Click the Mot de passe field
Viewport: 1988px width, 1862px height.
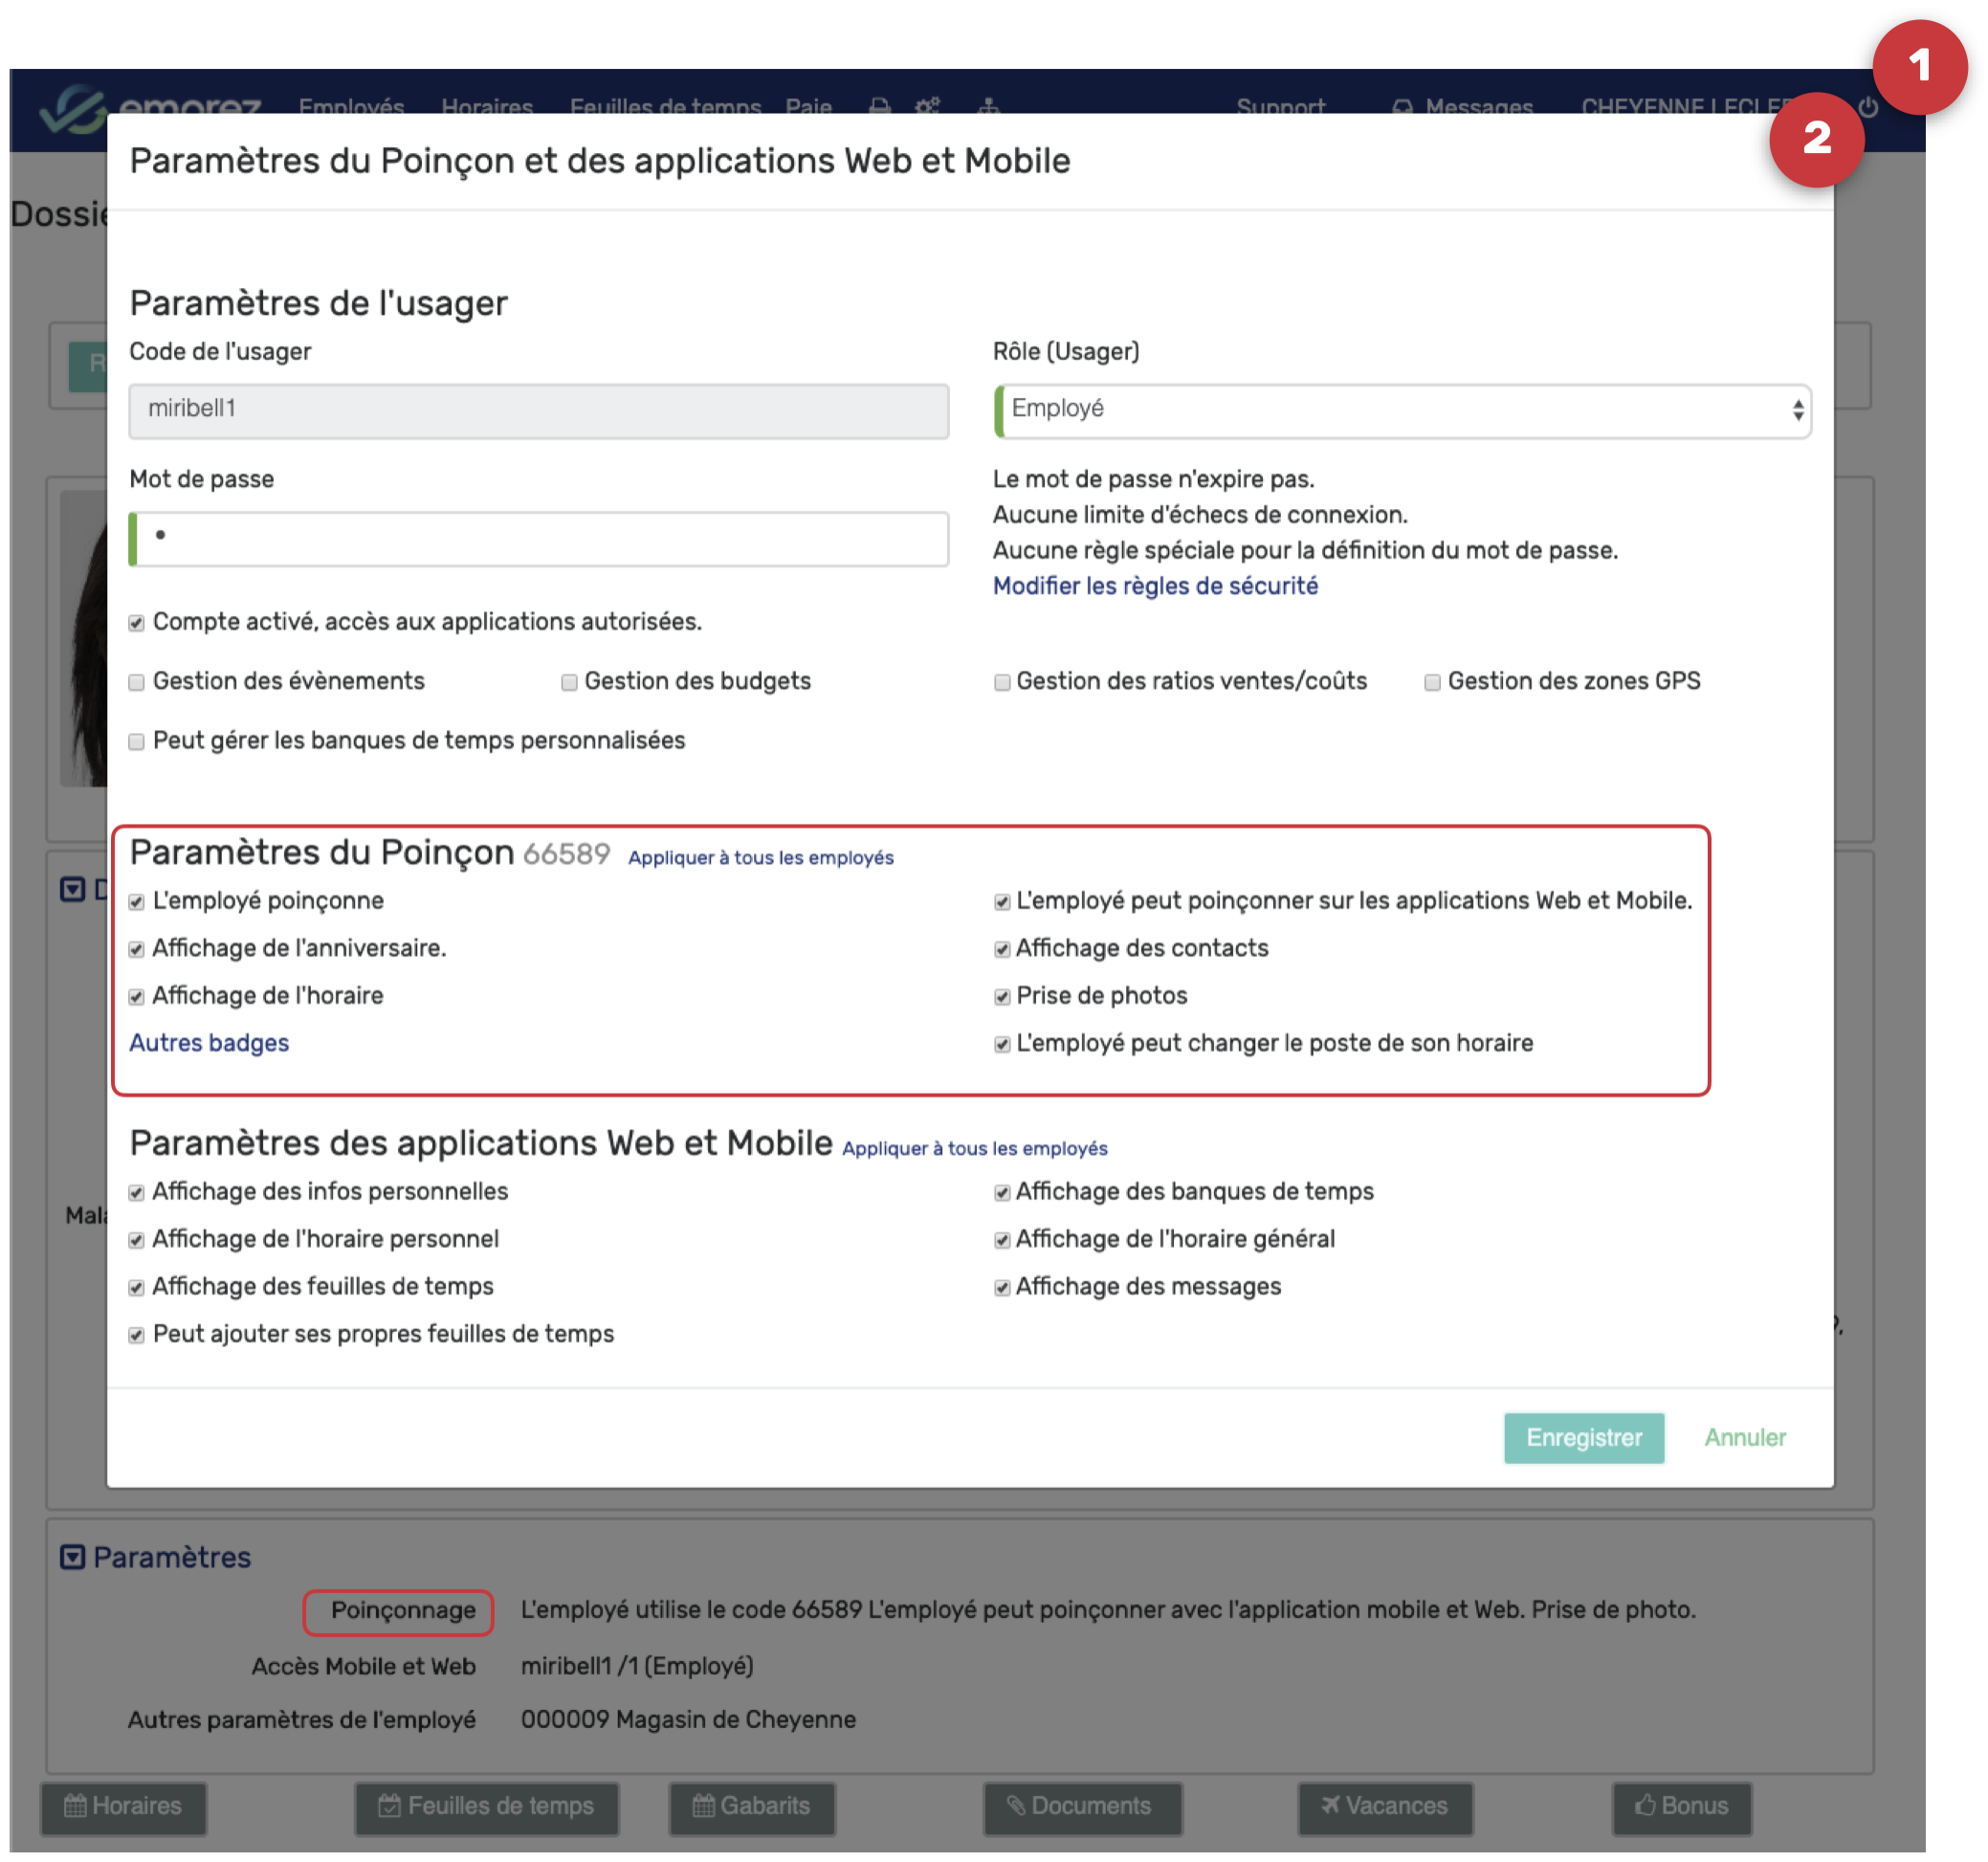coord(540,539)
